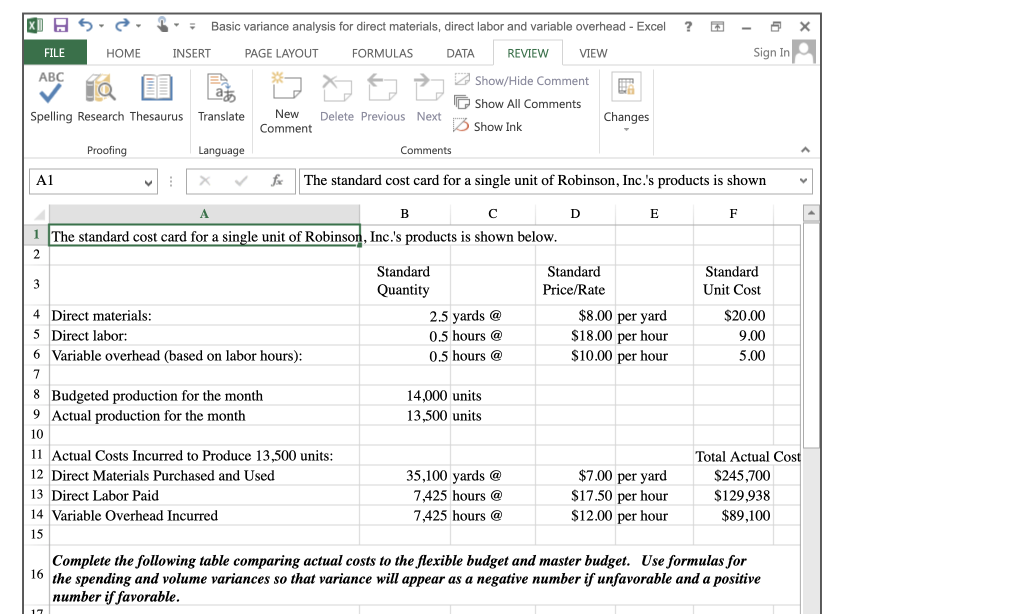Switch to the HOME tab

coord(123,54)
